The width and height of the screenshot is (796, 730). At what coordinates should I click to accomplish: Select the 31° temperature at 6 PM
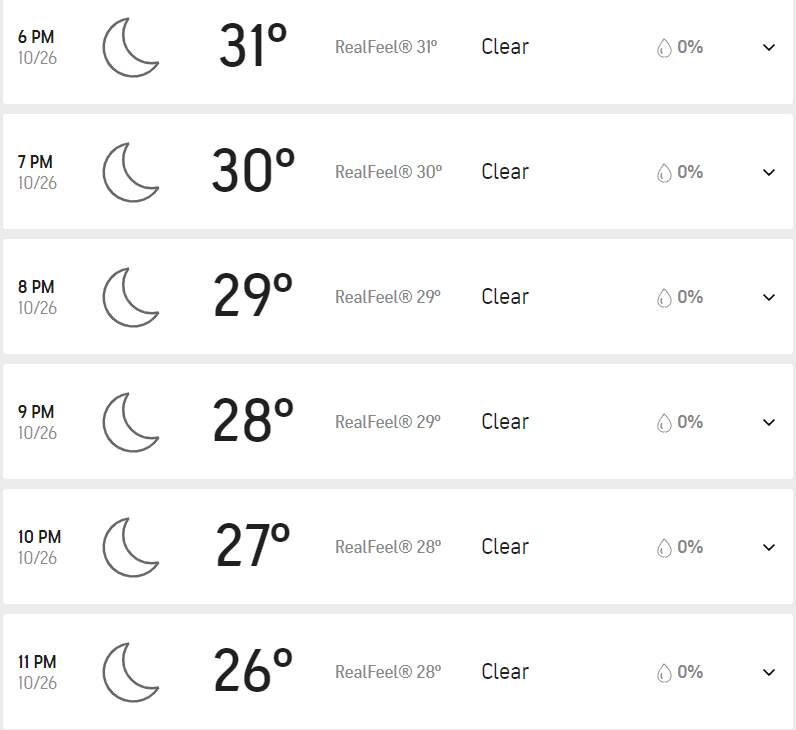[x=253, y=46]
